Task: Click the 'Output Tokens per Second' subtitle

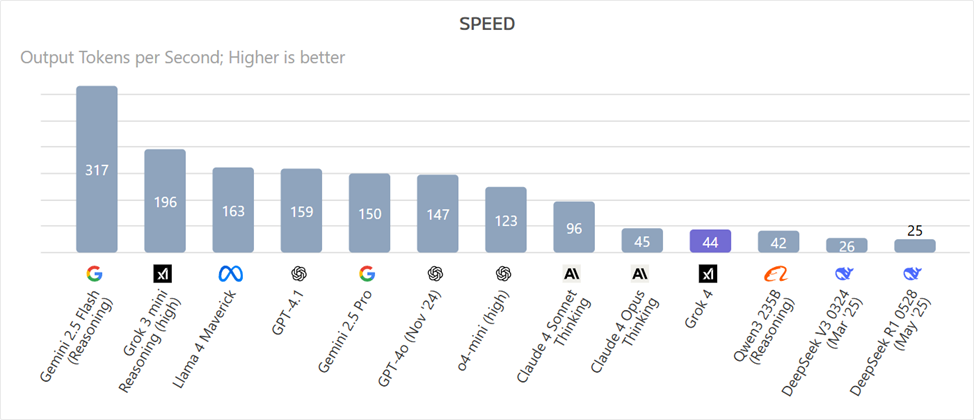Action: coord(183,58)
